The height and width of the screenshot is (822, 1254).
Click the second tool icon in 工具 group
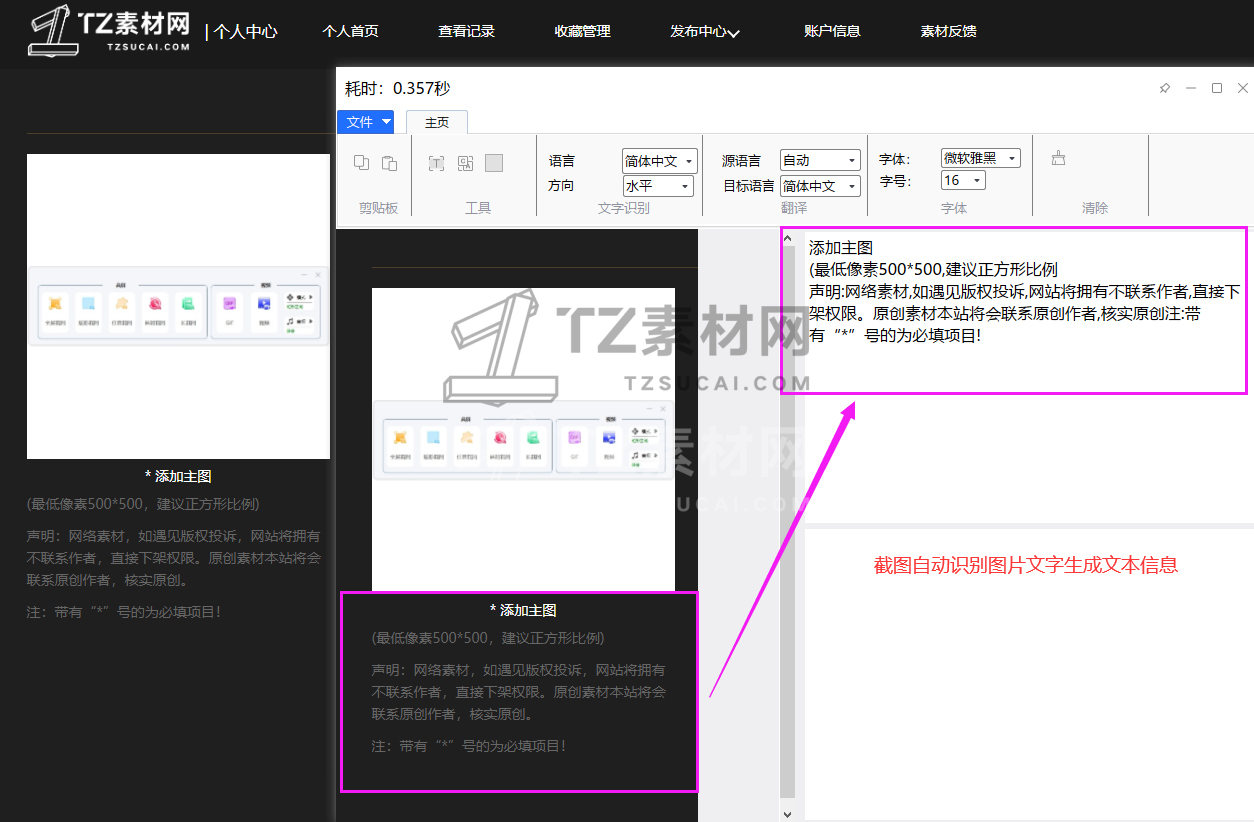pos(465,163)
